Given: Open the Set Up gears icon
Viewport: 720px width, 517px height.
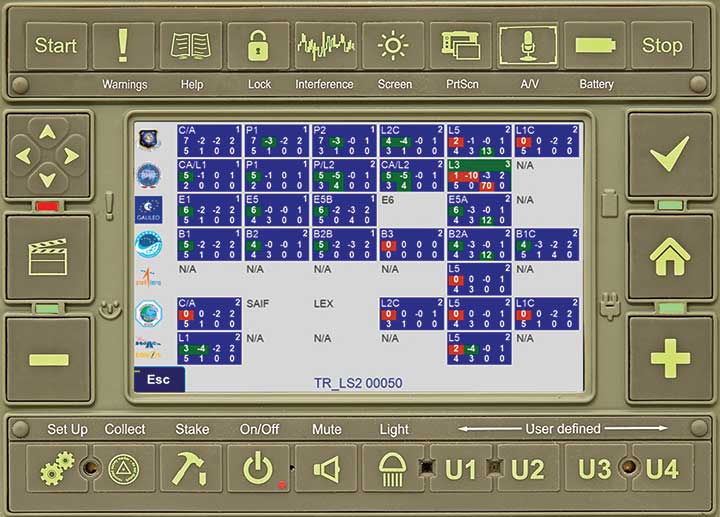Looking at the screenshot, I should [x=57, y=468].
